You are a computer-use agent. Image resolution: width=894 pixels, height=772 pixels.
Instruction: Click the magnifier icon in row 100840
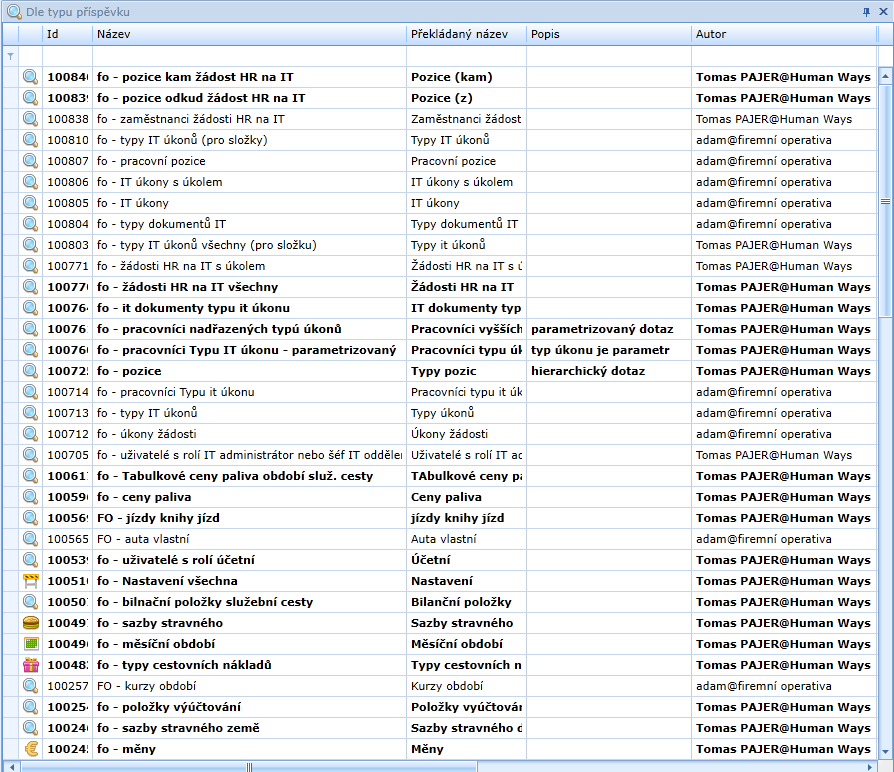pyautogui.click(x=30, y=77)
